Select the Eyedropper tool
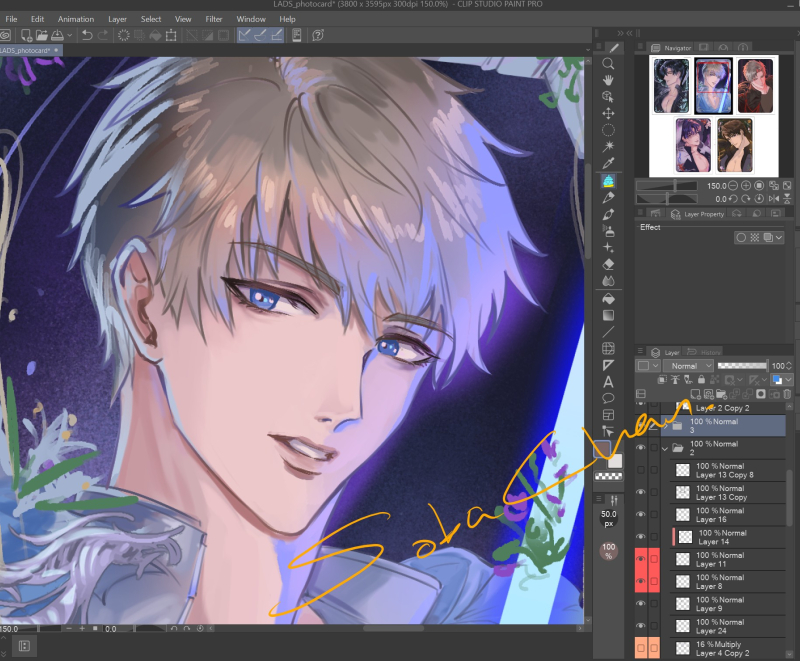Viewport: 800px width, 661px height. 608,163
